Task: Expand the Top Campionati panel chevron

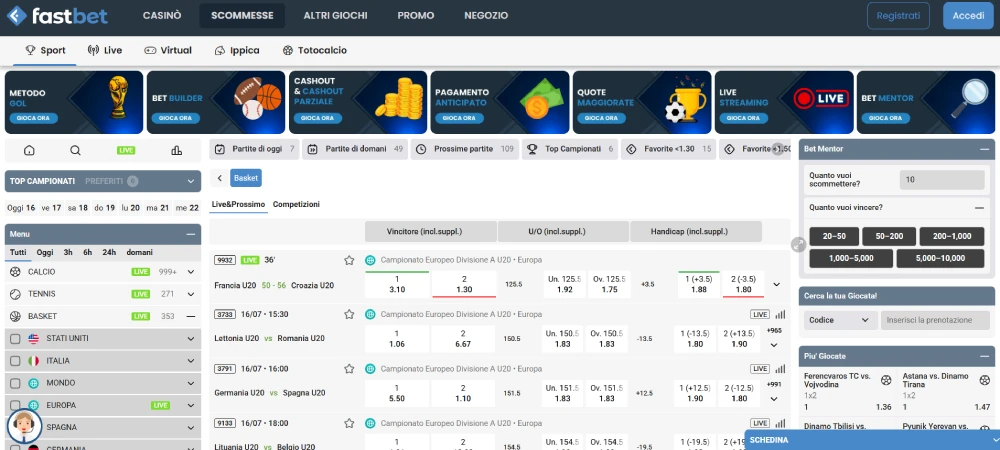Action: 191,182
